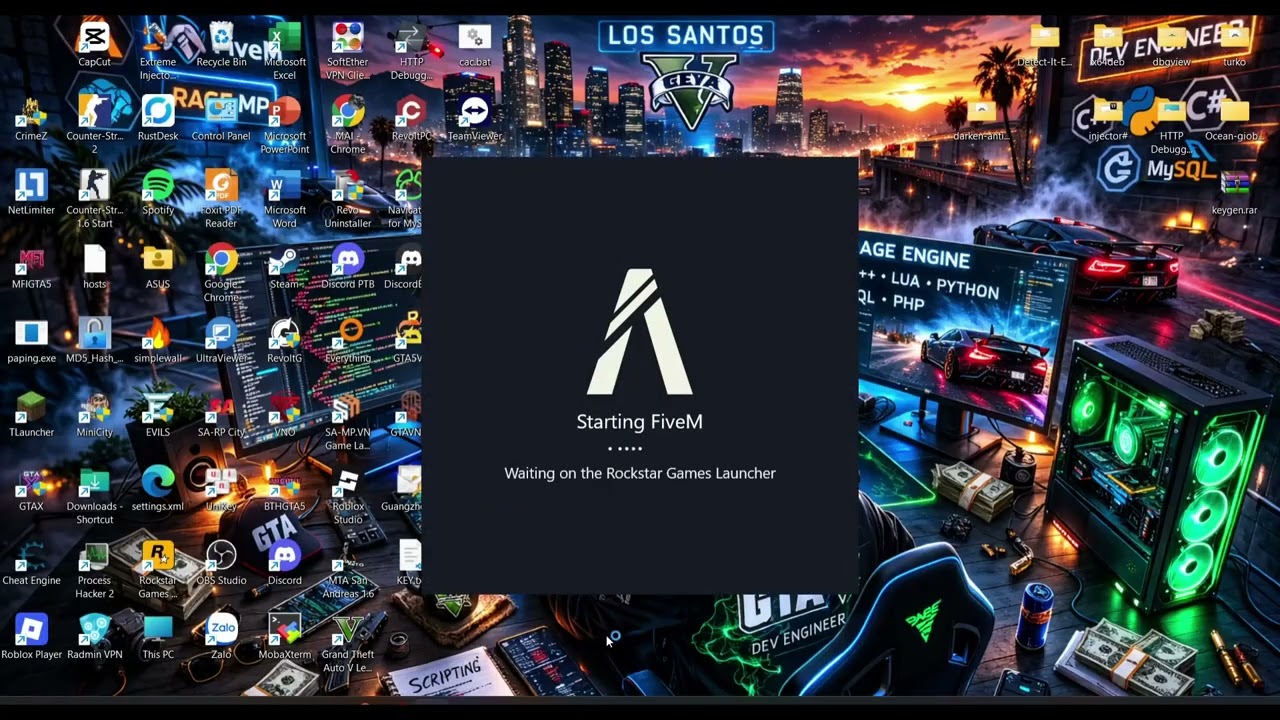Launch the Revo Uninstaller shortcut
This screenshot has height=720, width=1280.
(x=348, y=187)
